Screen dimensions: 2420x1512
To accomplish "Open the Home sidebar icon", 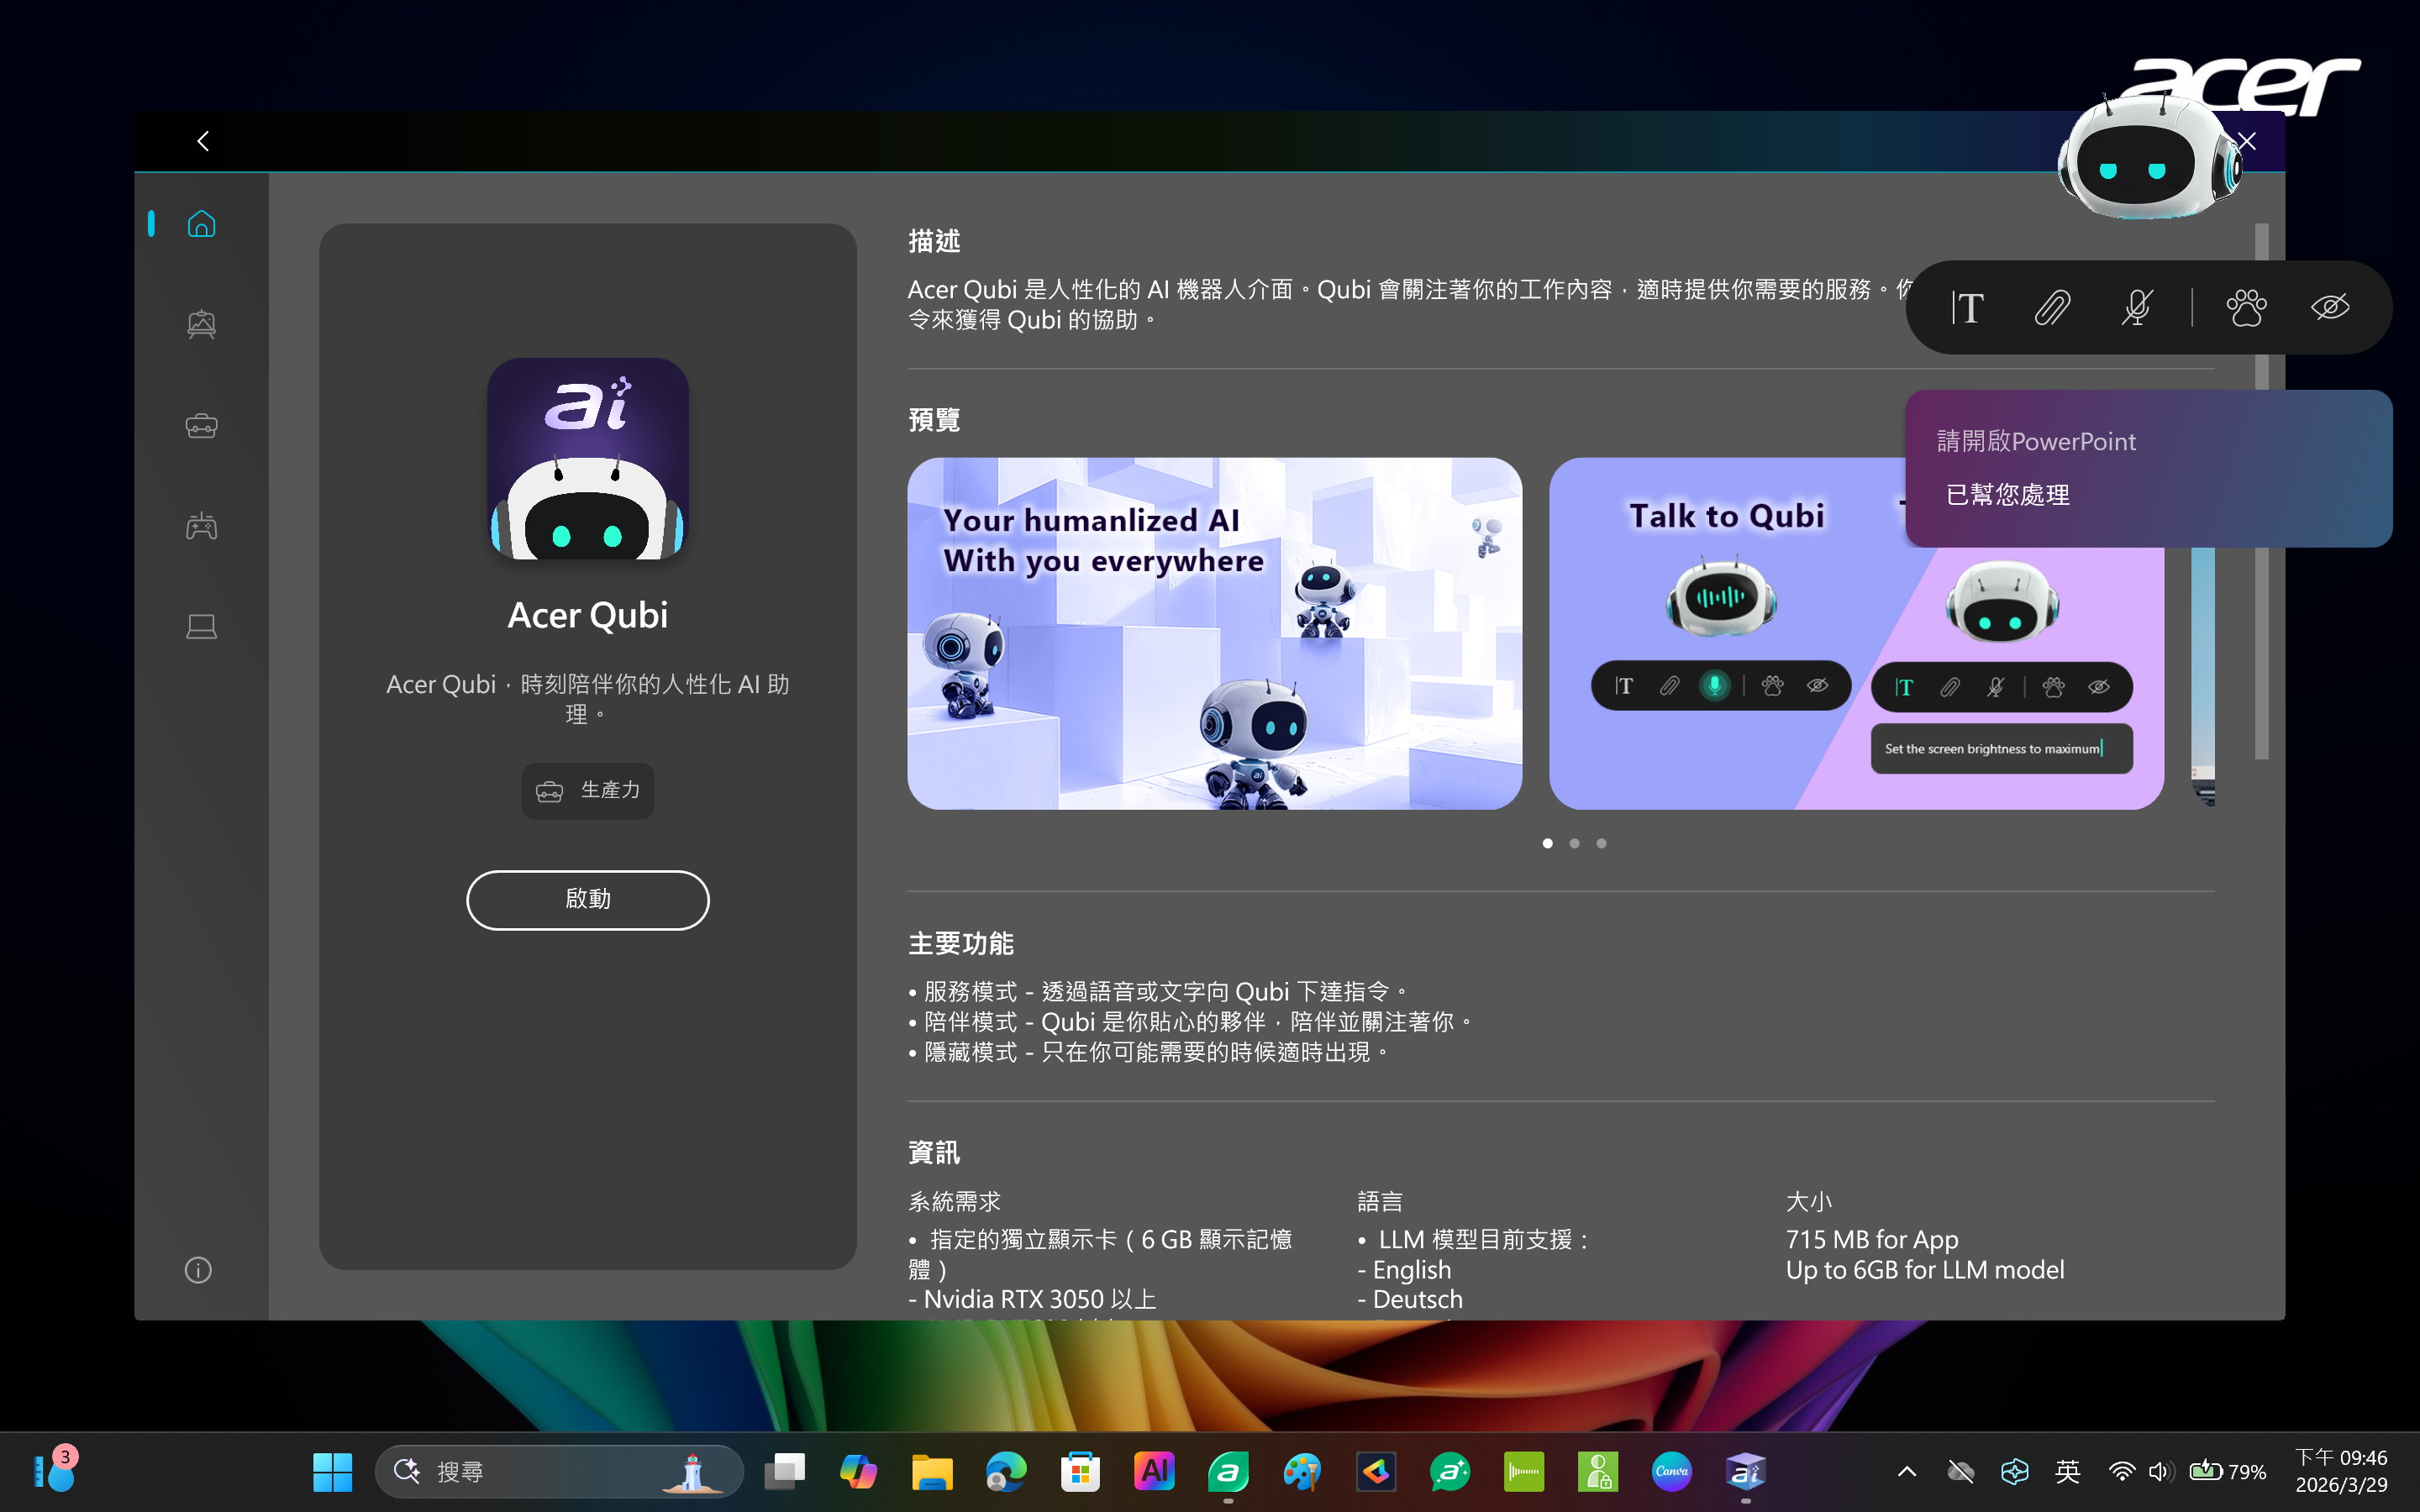I will (201, 224).
